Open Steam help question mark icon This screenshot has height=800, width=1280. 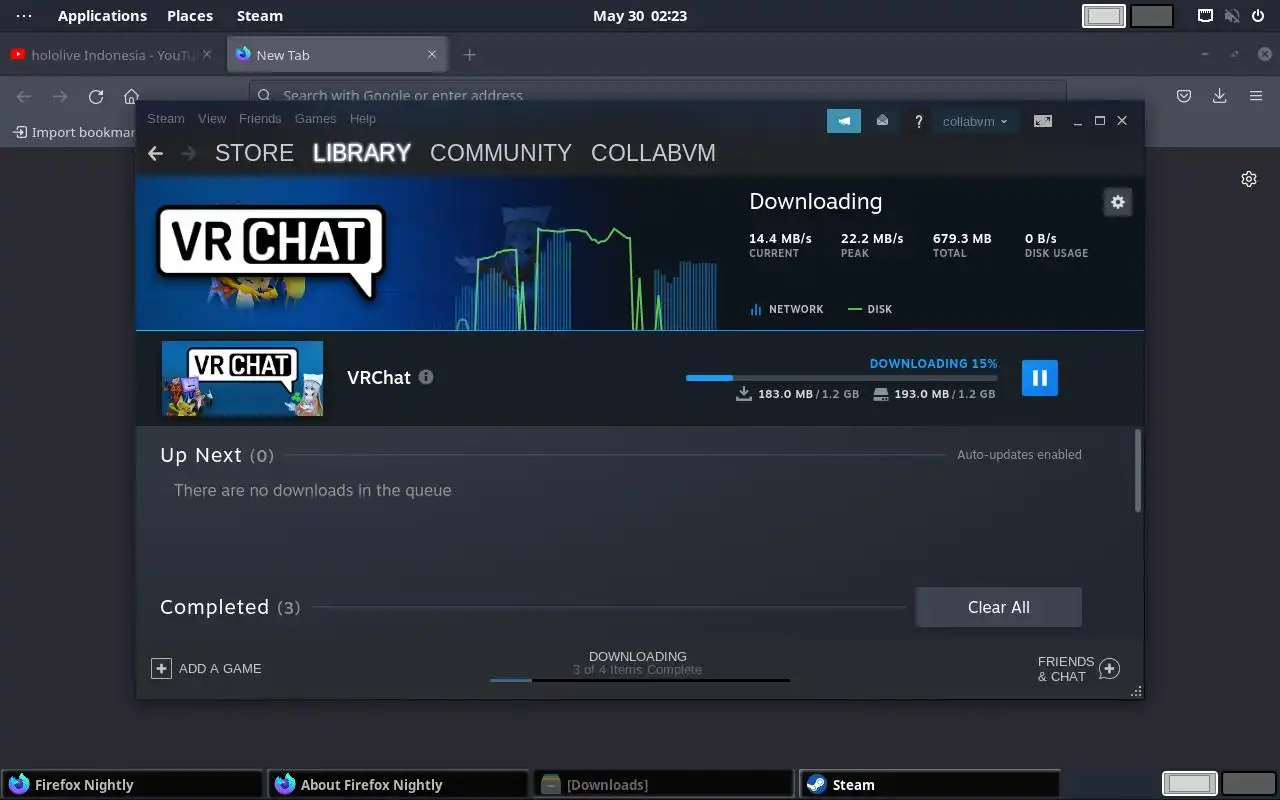918,121
